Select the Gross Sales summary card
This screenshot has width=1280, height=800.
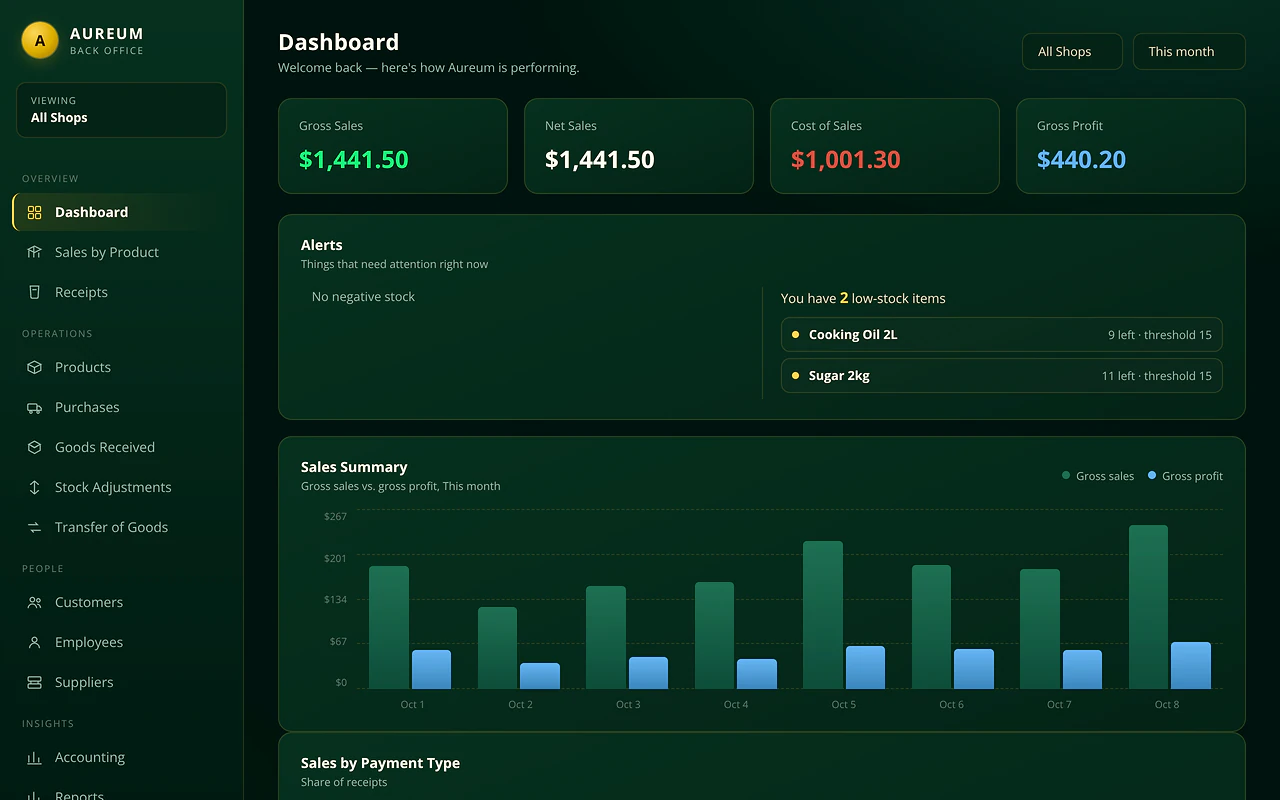click(x=393, y=146)
